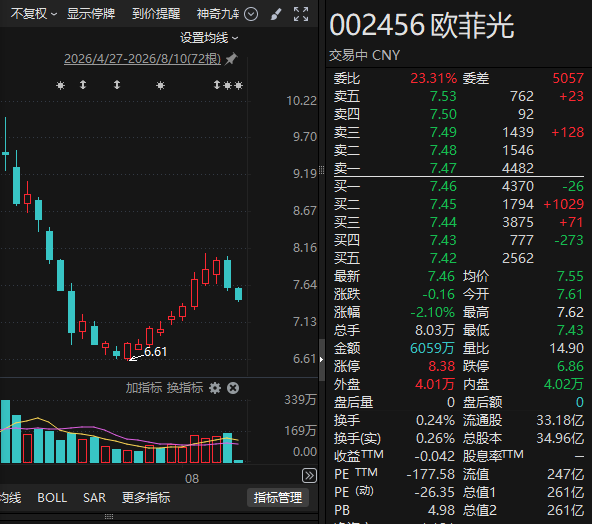Screen dimensions: 592x524
Task: Click the date range 2026/4/27-2026/8/10 link
Action: tap(142, 59)
